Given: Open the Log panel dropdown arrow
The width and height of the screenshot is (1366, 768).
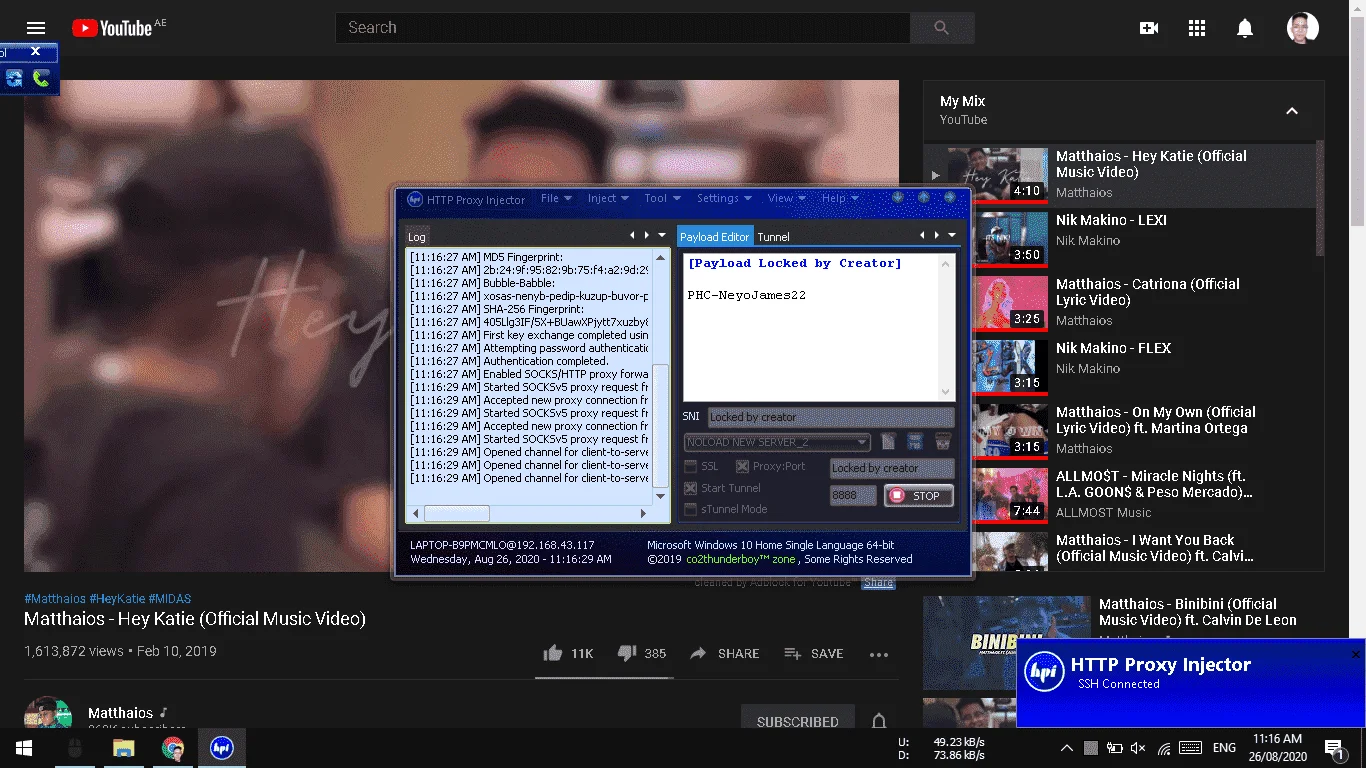Looking at the screenshot, I should 662,236.
